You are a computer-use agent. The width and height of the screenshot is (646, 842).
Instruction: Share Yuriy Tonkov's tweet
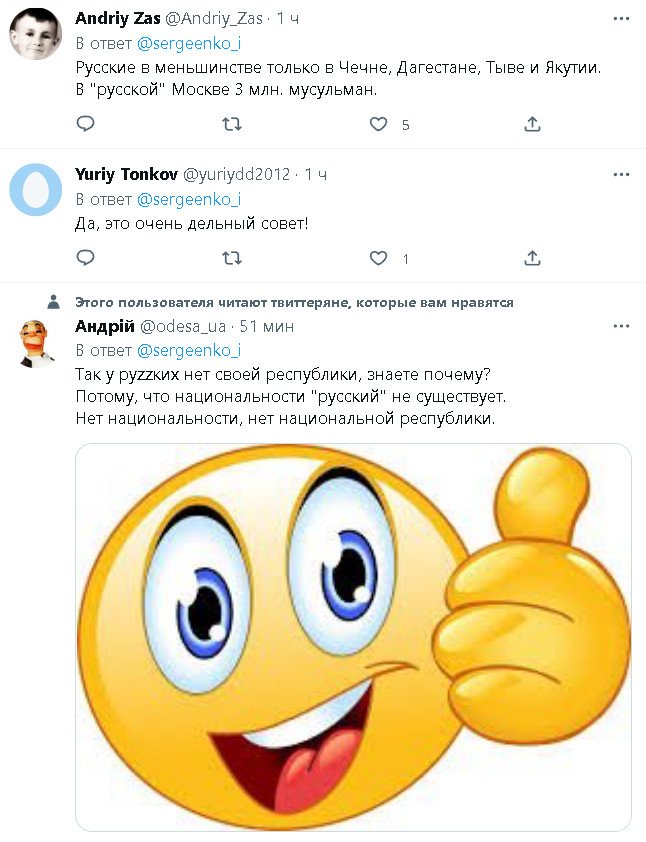click(x=533, y=258)
